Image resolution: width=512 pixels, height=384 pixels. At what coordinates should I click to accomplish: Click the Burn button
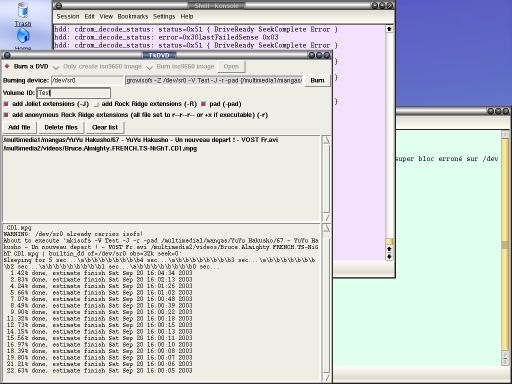point(317,80)
